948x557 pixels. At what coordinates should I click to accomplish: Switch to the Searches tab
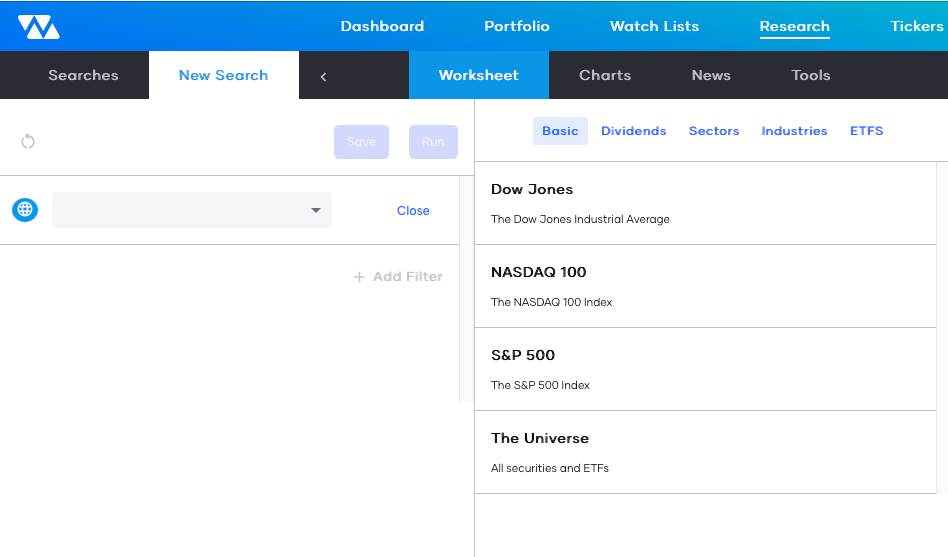(x=83, y=75)
